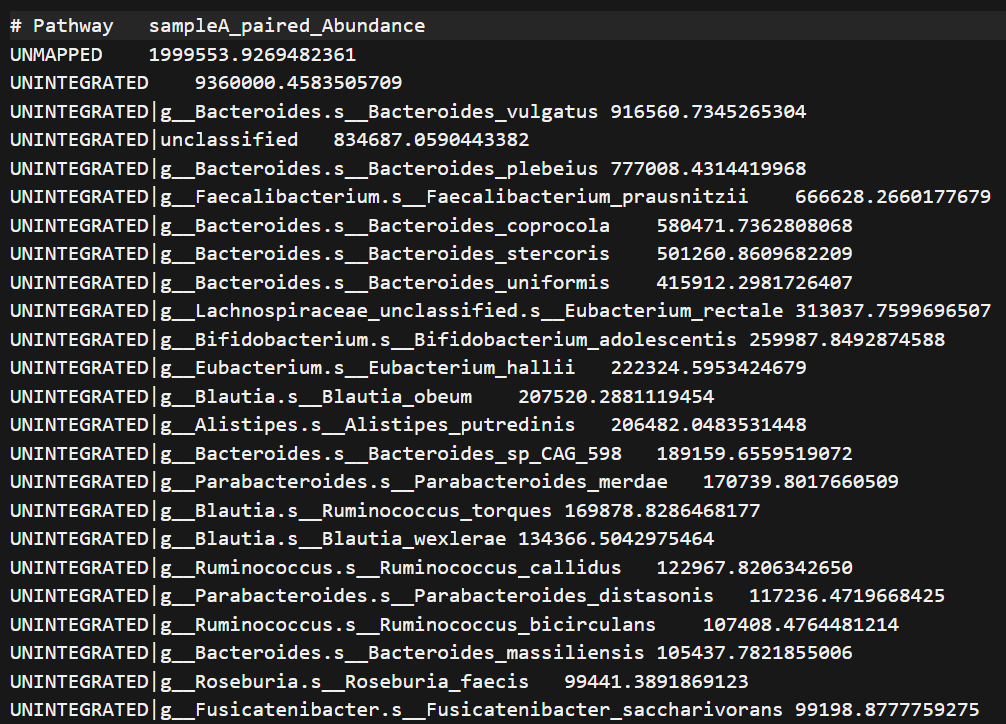Select the value 1999553.9269482361
1006x724 pixels.
point(252,55)
